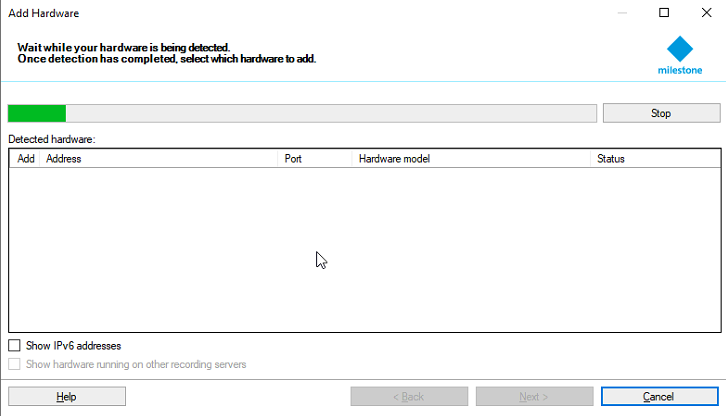
Task: Go Back to the previous step
Action: click(409, 397)
